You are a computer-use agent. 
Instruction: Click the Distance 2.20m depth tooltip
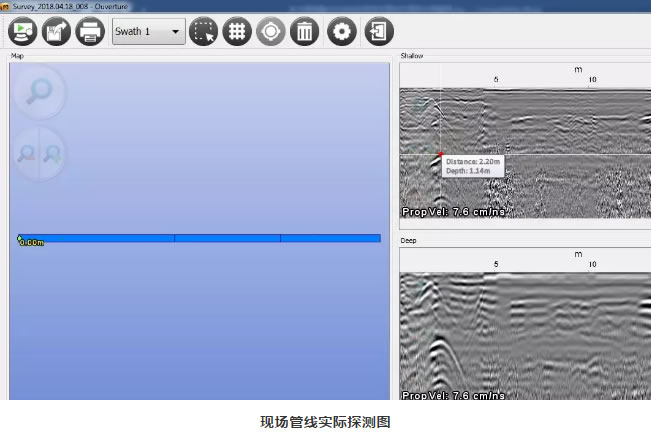click(x=473, y=165)
